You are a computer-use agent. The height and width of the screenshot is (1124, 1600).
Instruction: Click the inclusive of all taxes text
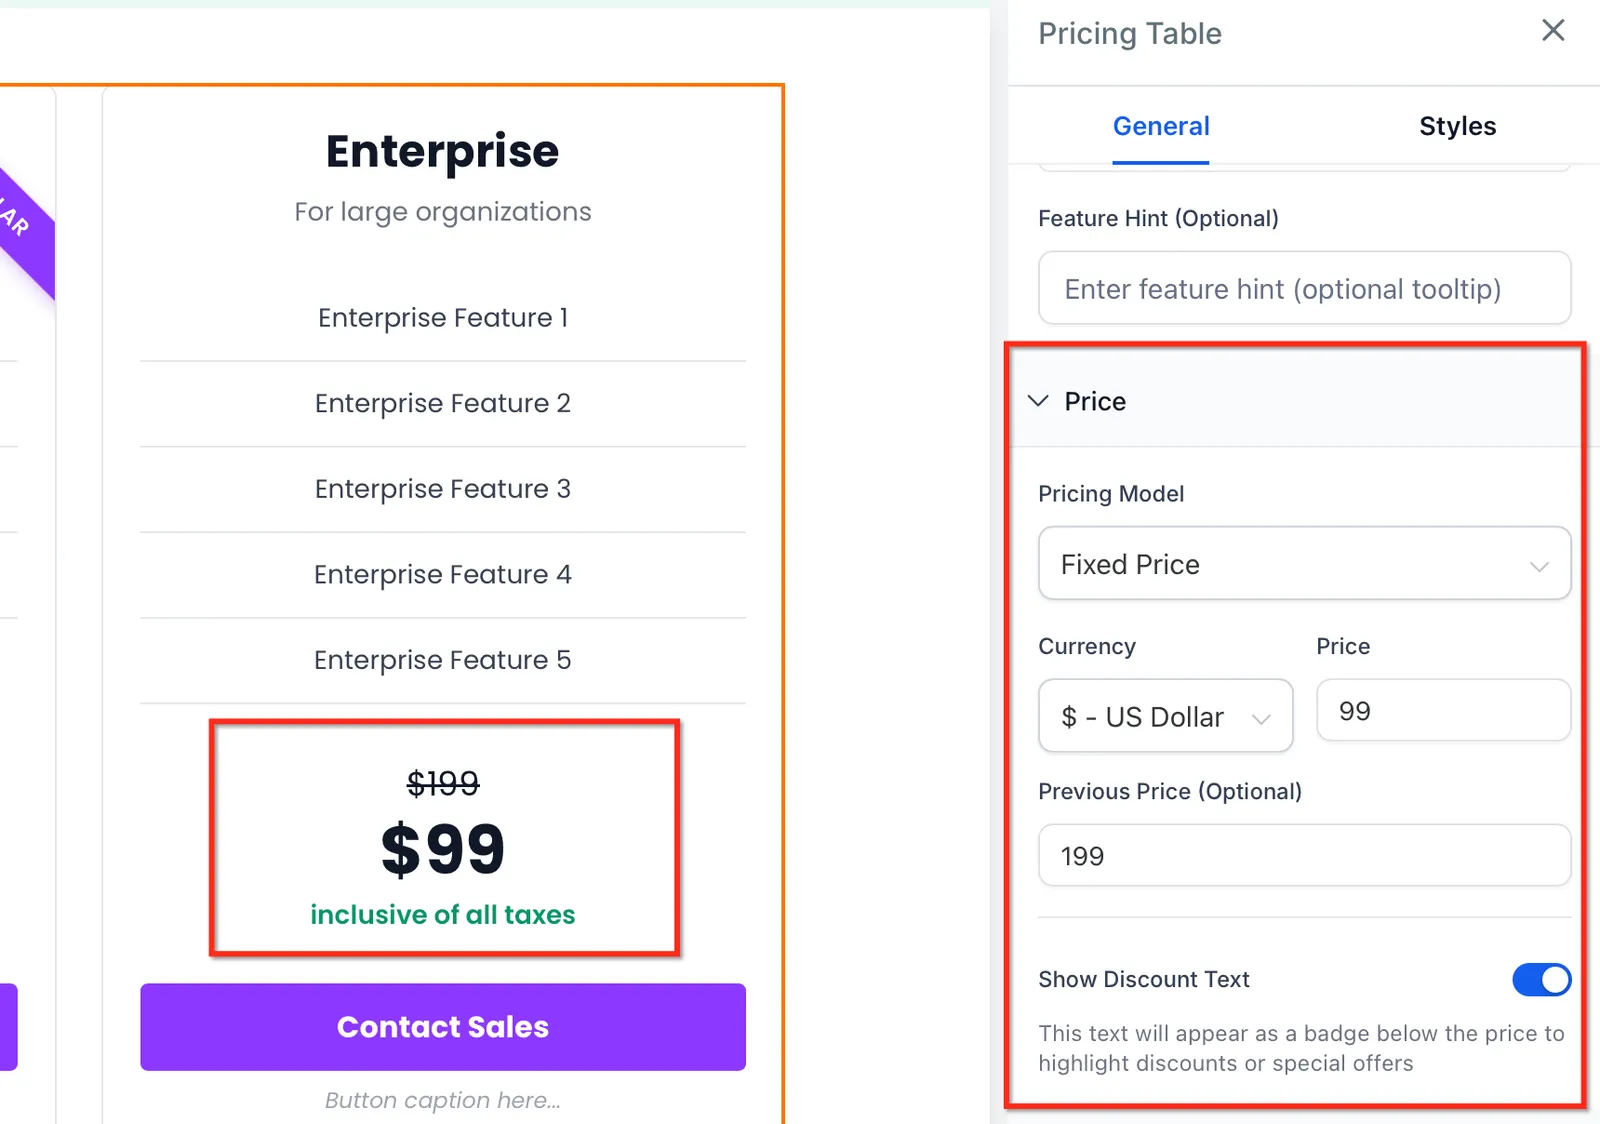point(443,915)
